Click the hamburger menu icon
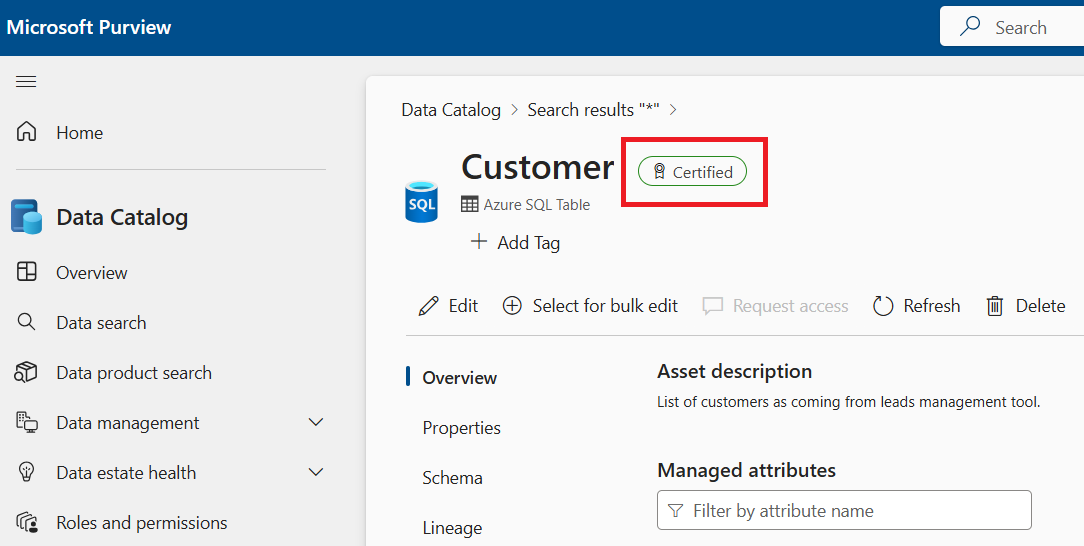Screen dimensions: 1084x546 pos(26,82)
